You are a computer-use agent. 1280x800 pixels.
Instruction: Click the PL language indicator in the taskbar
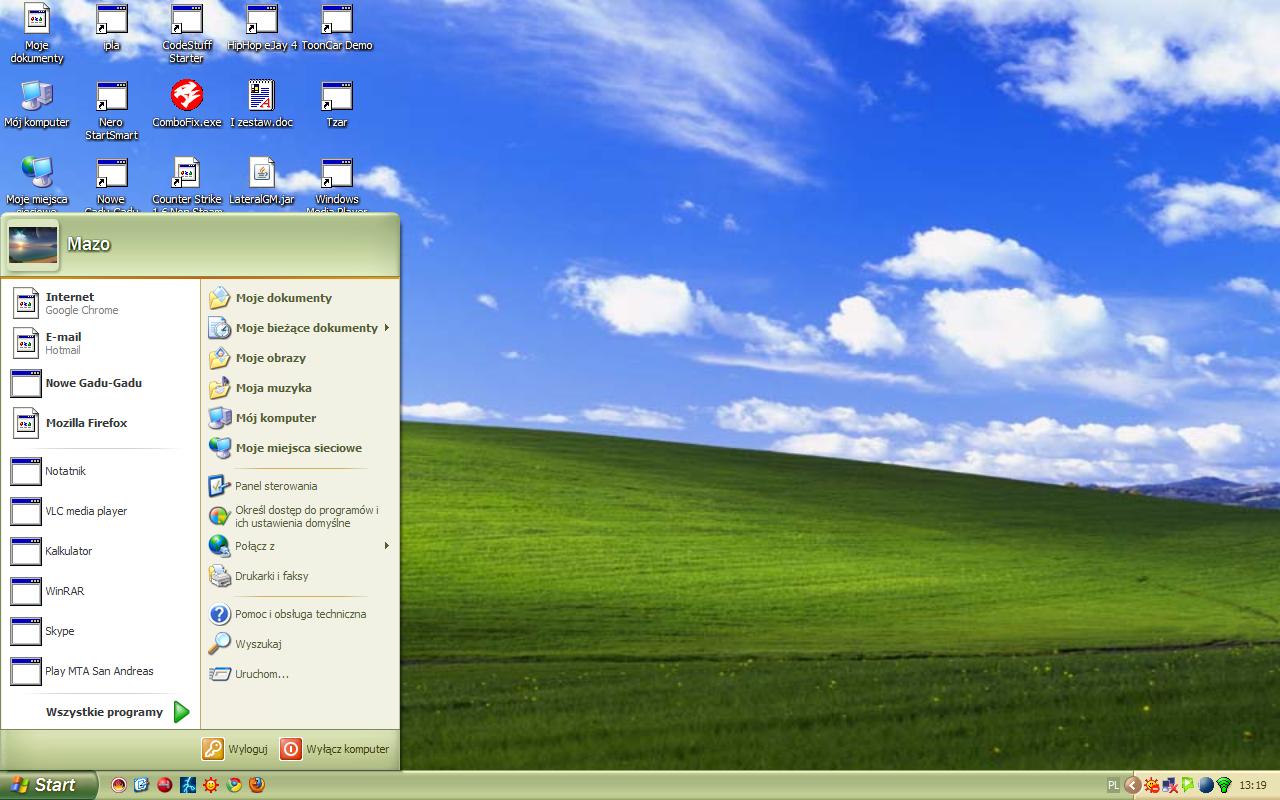click(x=1114, y=785)
